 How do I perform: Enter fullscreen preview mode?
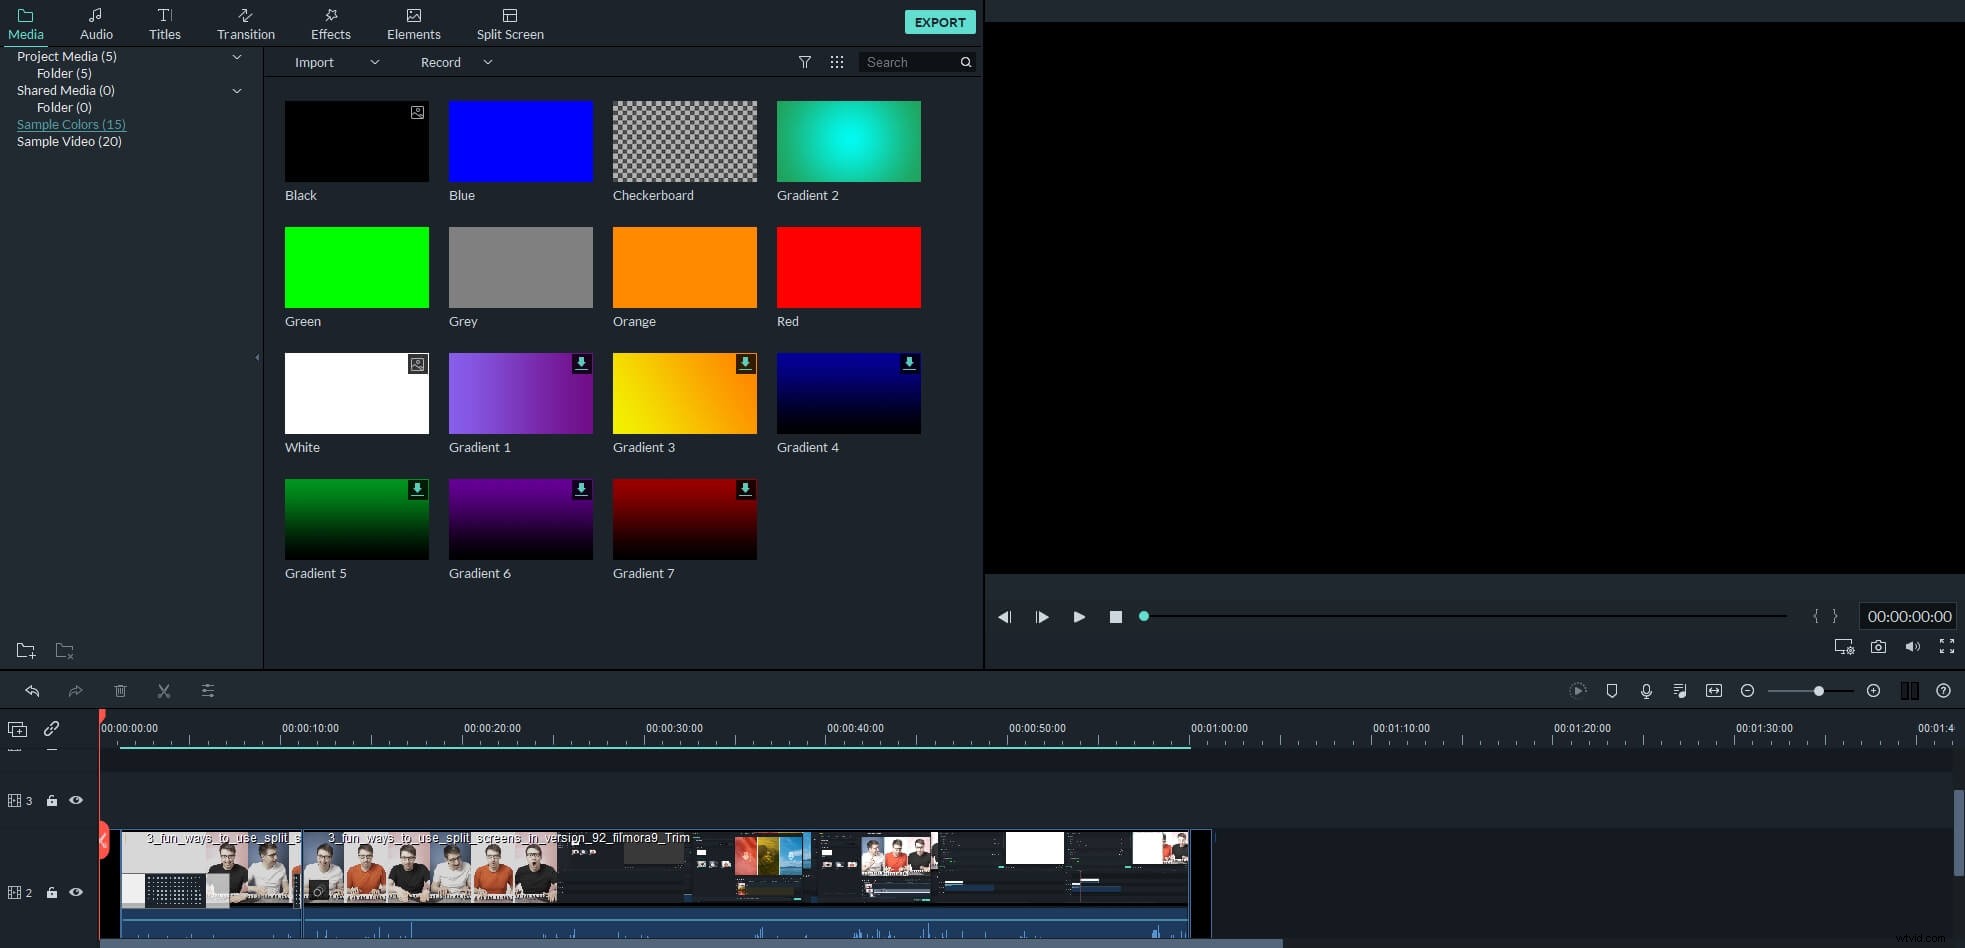1947,647
